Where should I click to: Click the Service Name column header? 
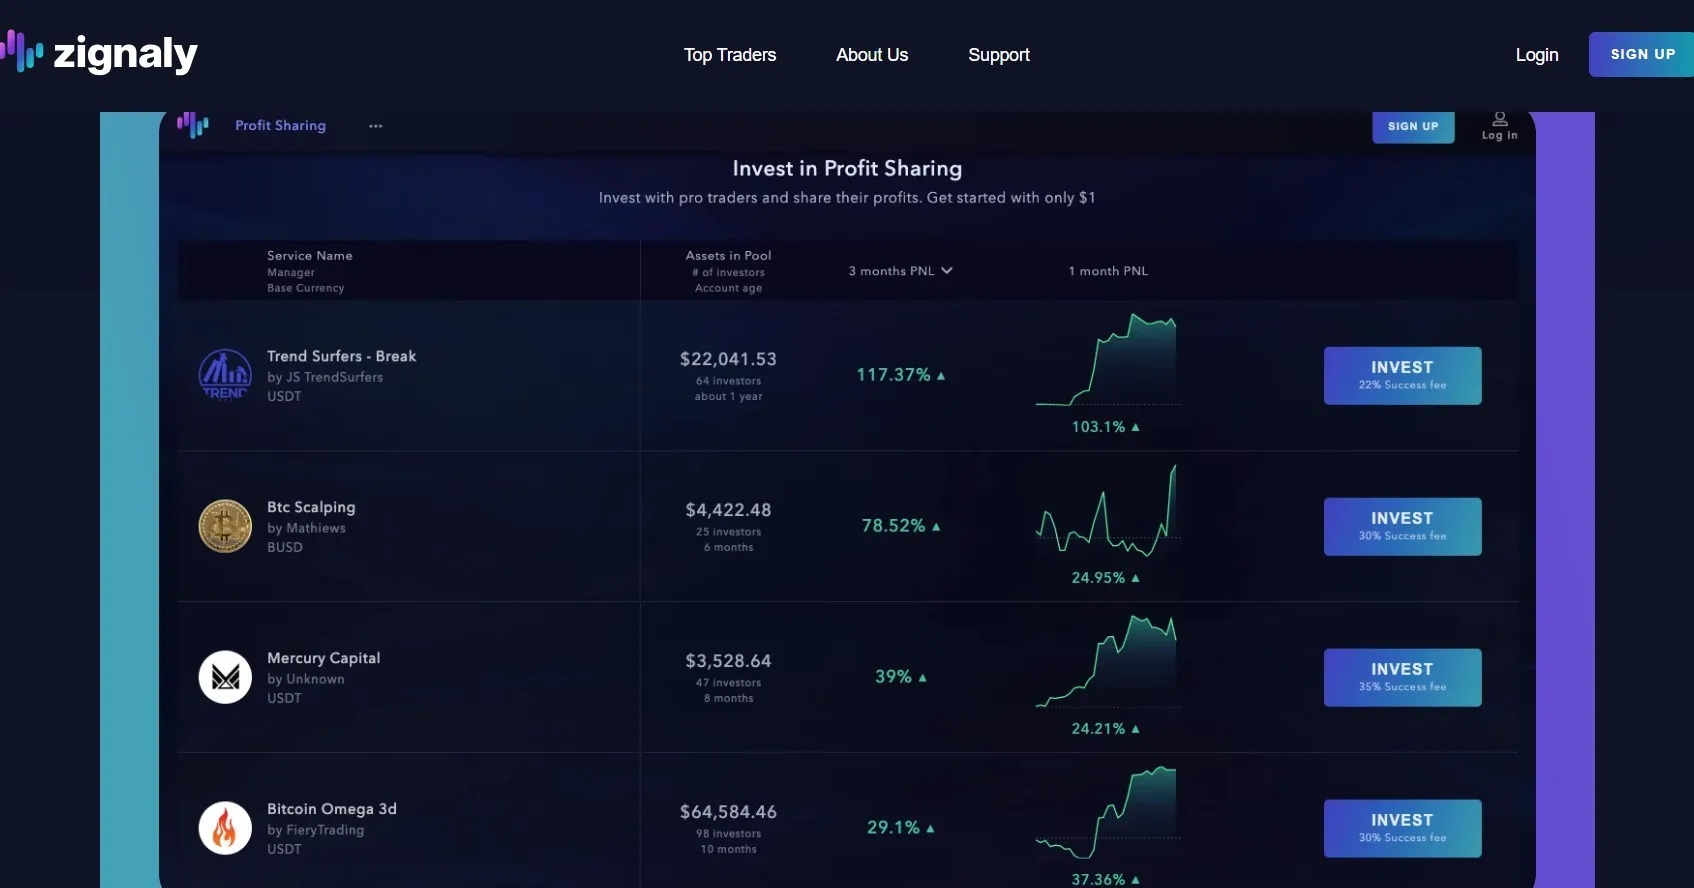[310, 256]
